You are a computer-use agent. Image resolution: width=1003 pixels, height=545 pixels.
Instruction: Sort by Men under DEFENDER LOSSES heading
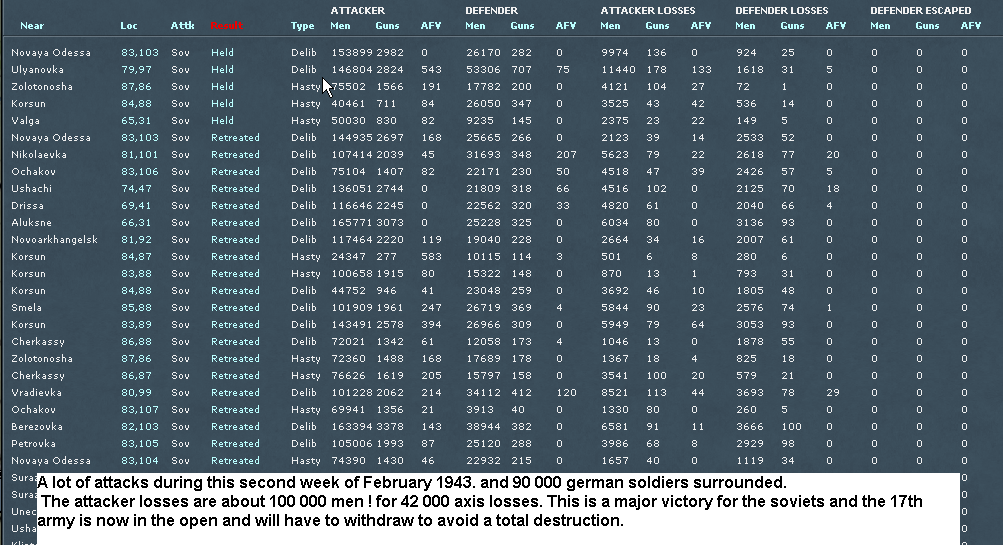[x=745, y=26]
